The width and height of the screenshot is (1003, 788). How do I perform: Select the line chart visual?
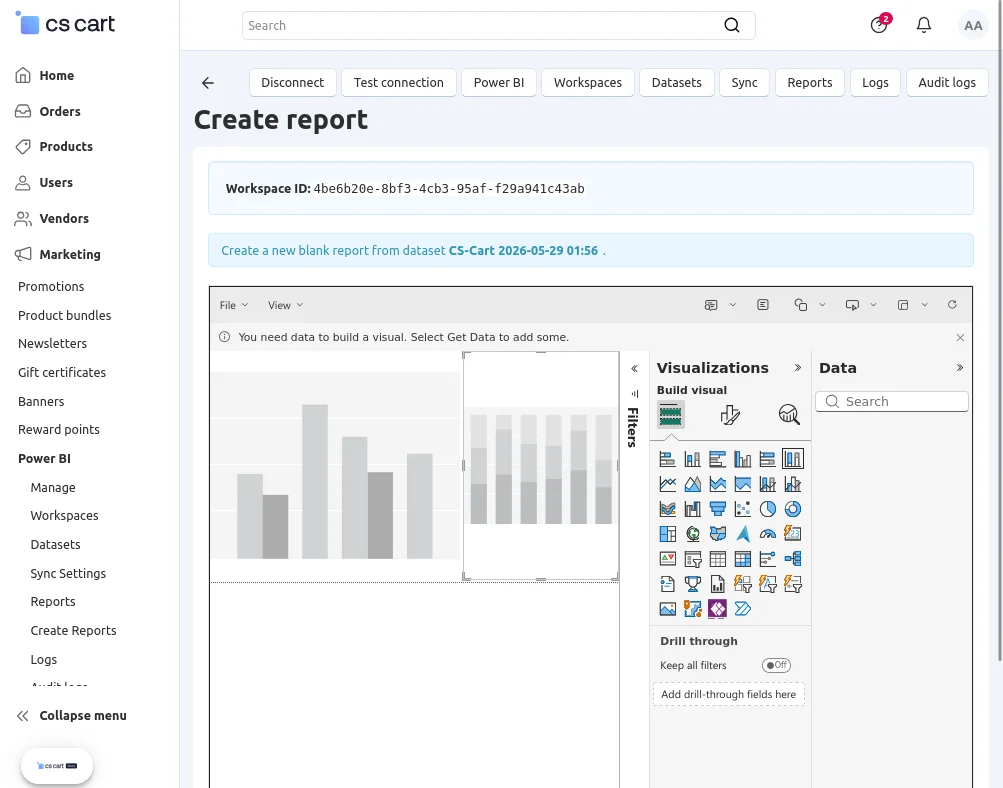(x=667, y=484)
